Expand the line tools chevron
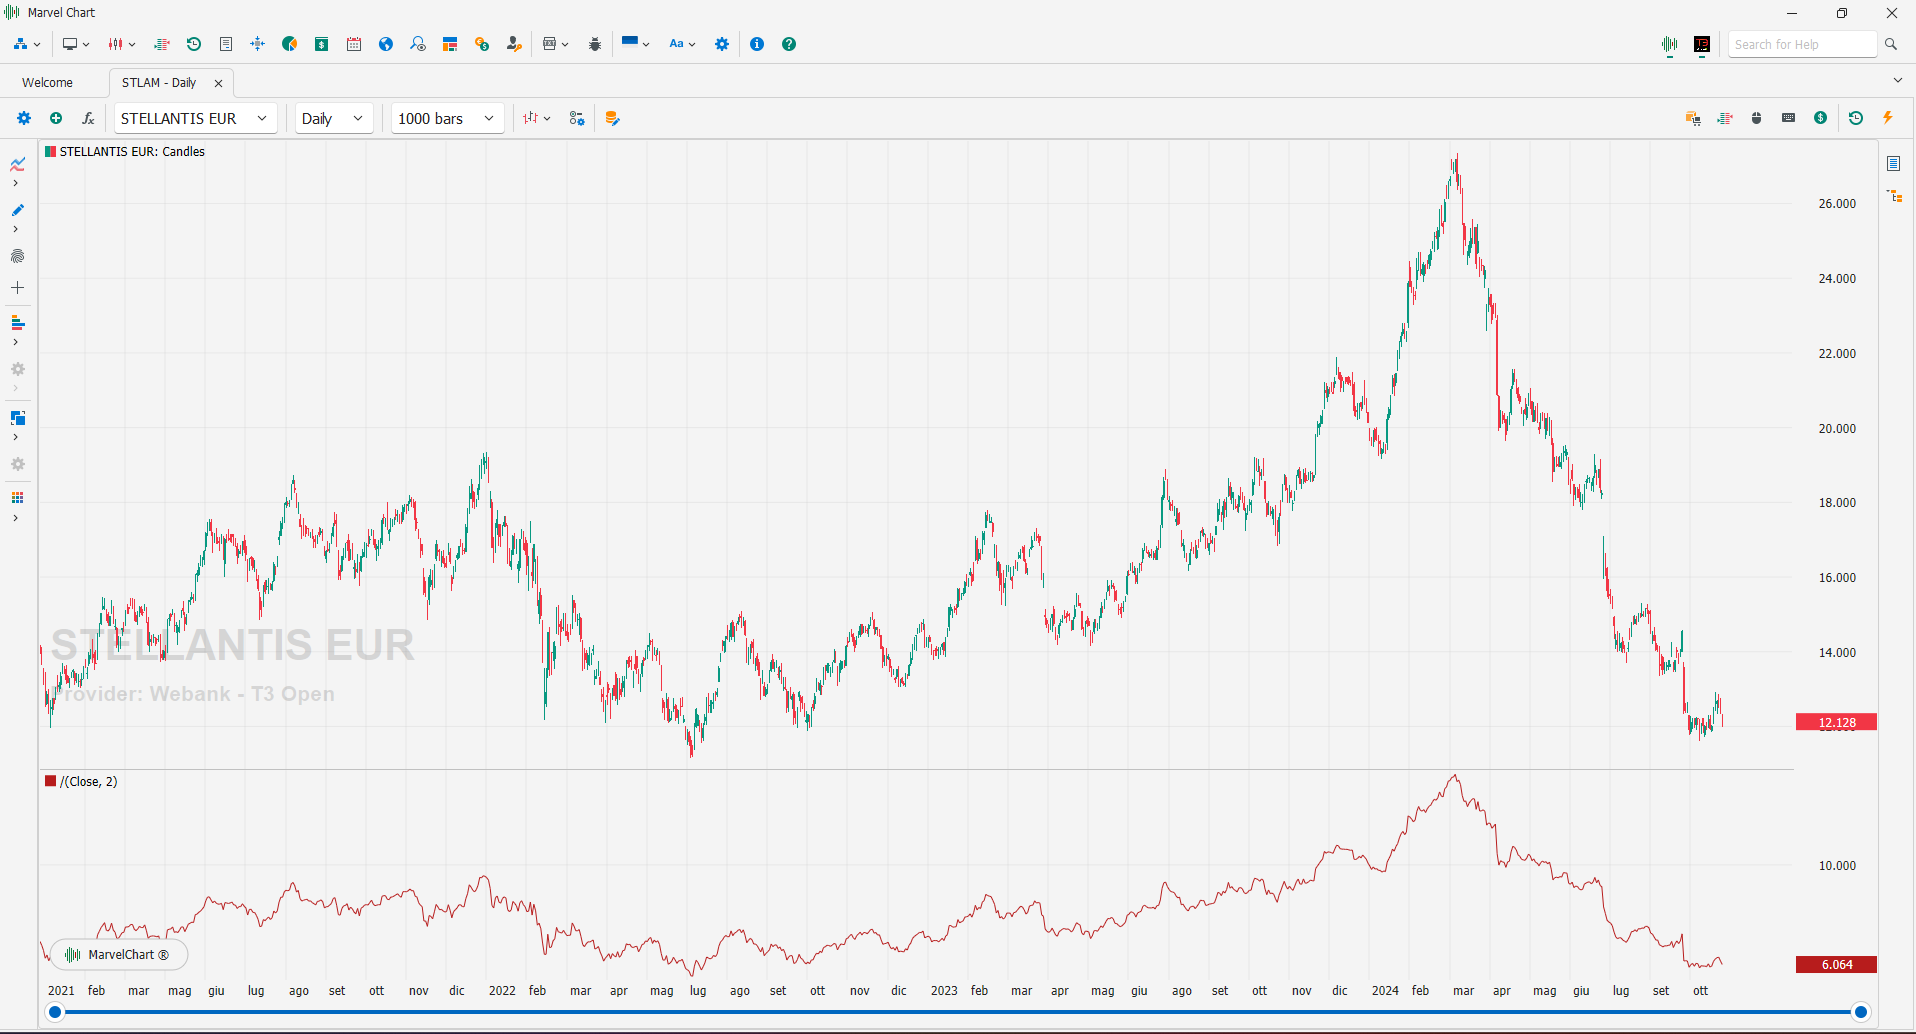The width and height of the screenshot is (1916, 1034). (15, 183)
